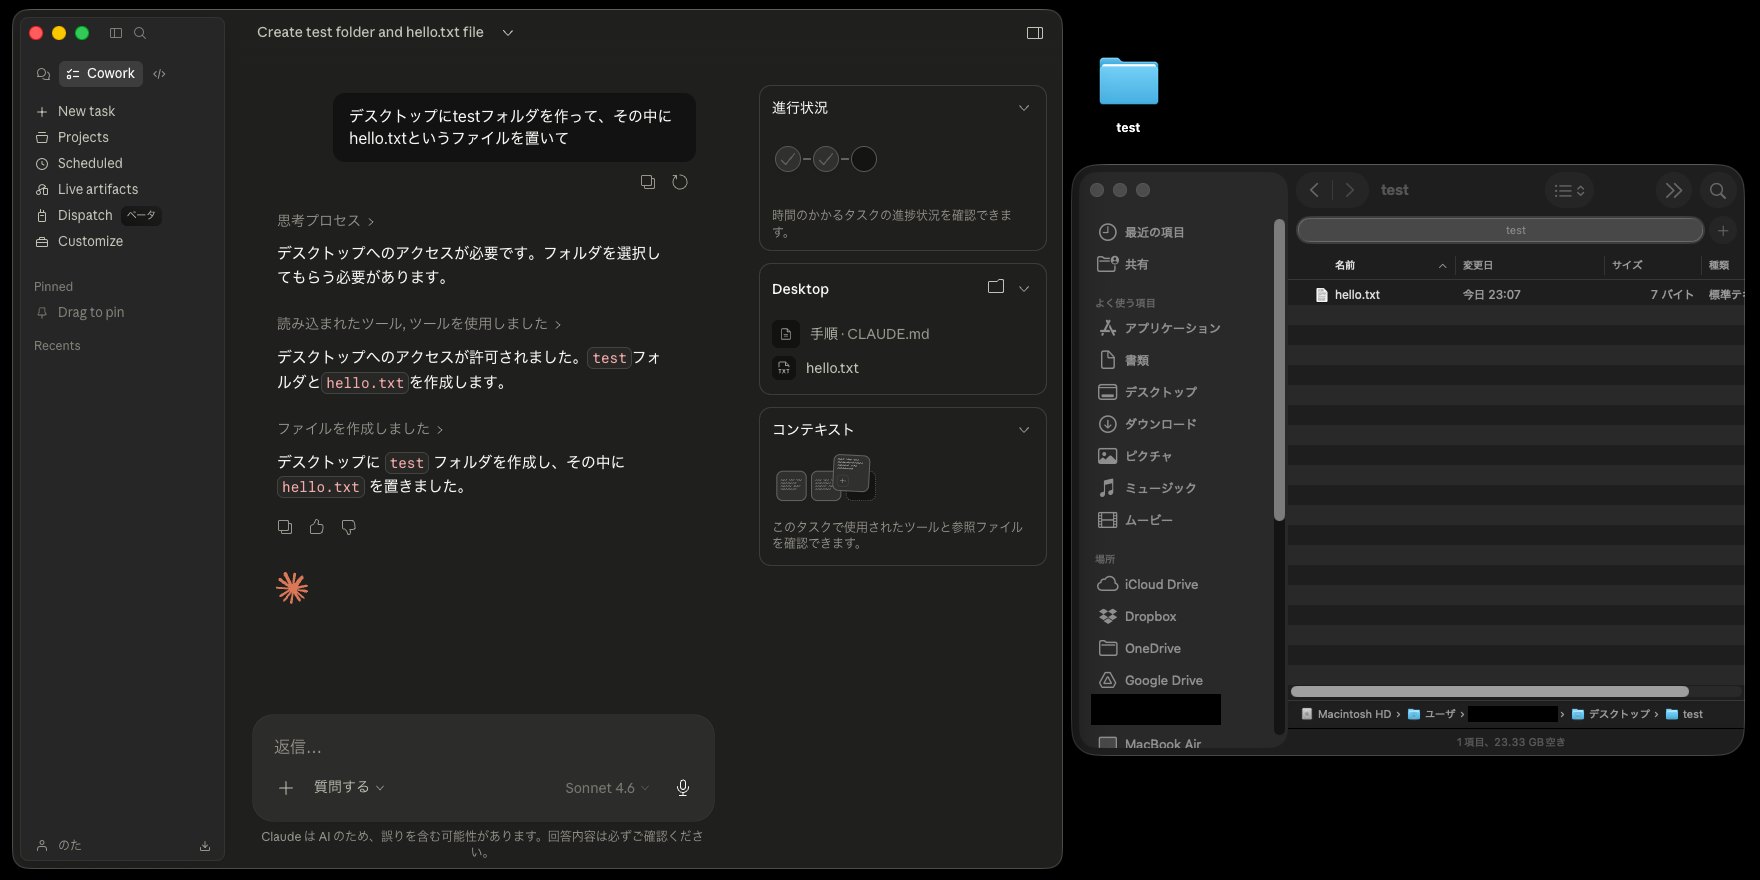Add new Finder tab plus button
Viewport: 1760px width, 880px height.
coord(1723,231)
